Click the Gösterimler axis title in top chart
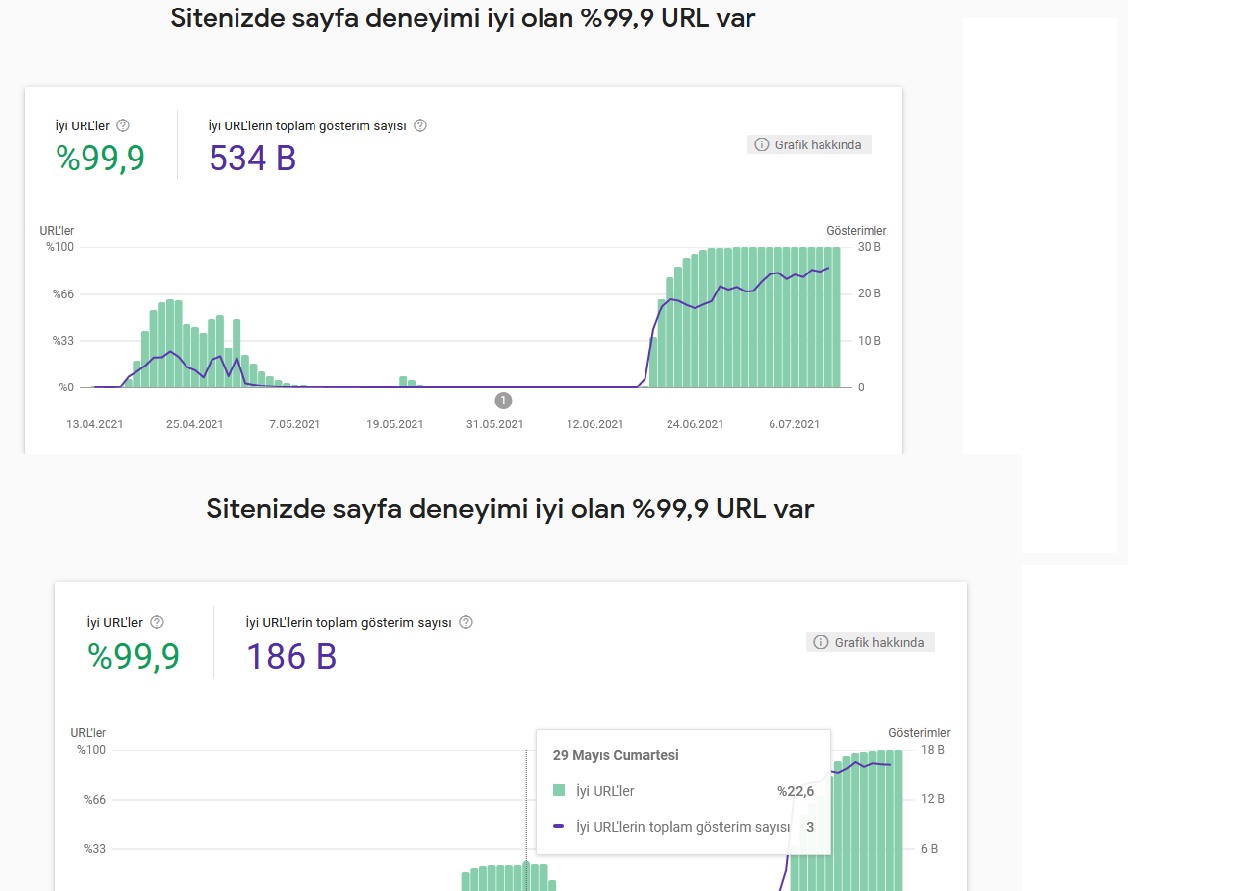The image size is (1249, 891). [x=856, y=231]
